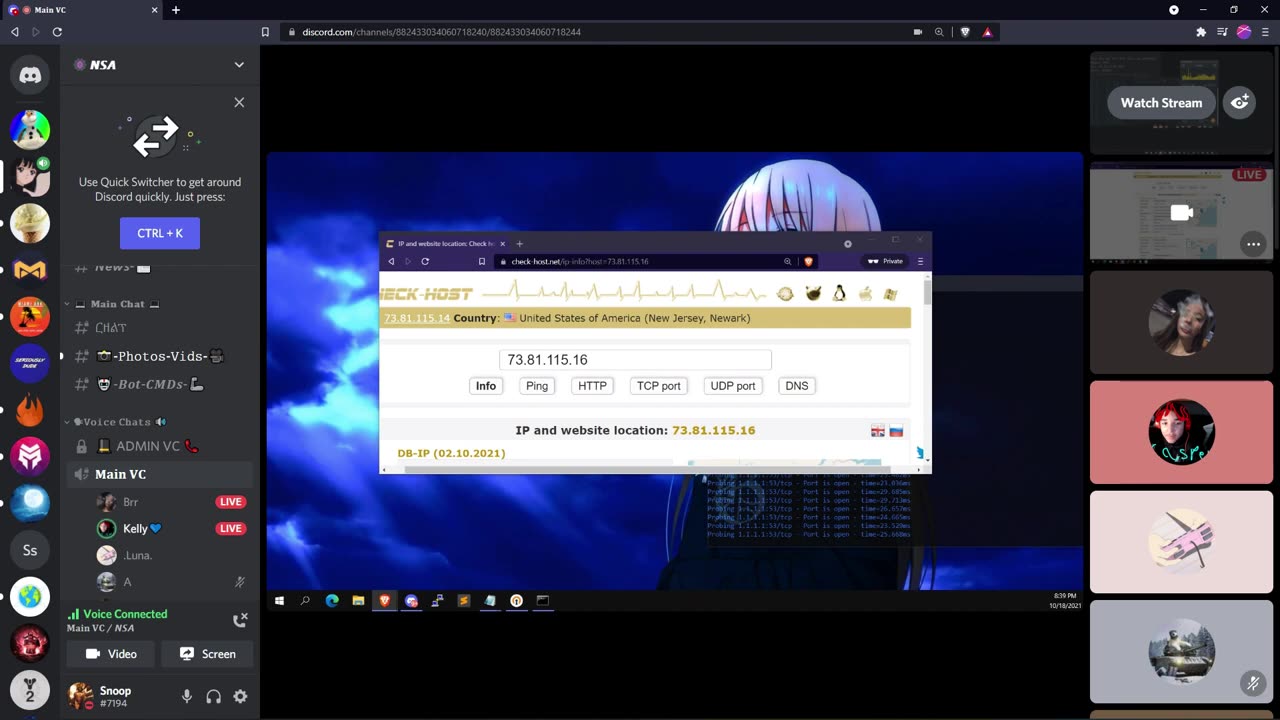Viewport: 1280px width, 720px height.
Task: Open the pink M logo server
Action: 30,457
